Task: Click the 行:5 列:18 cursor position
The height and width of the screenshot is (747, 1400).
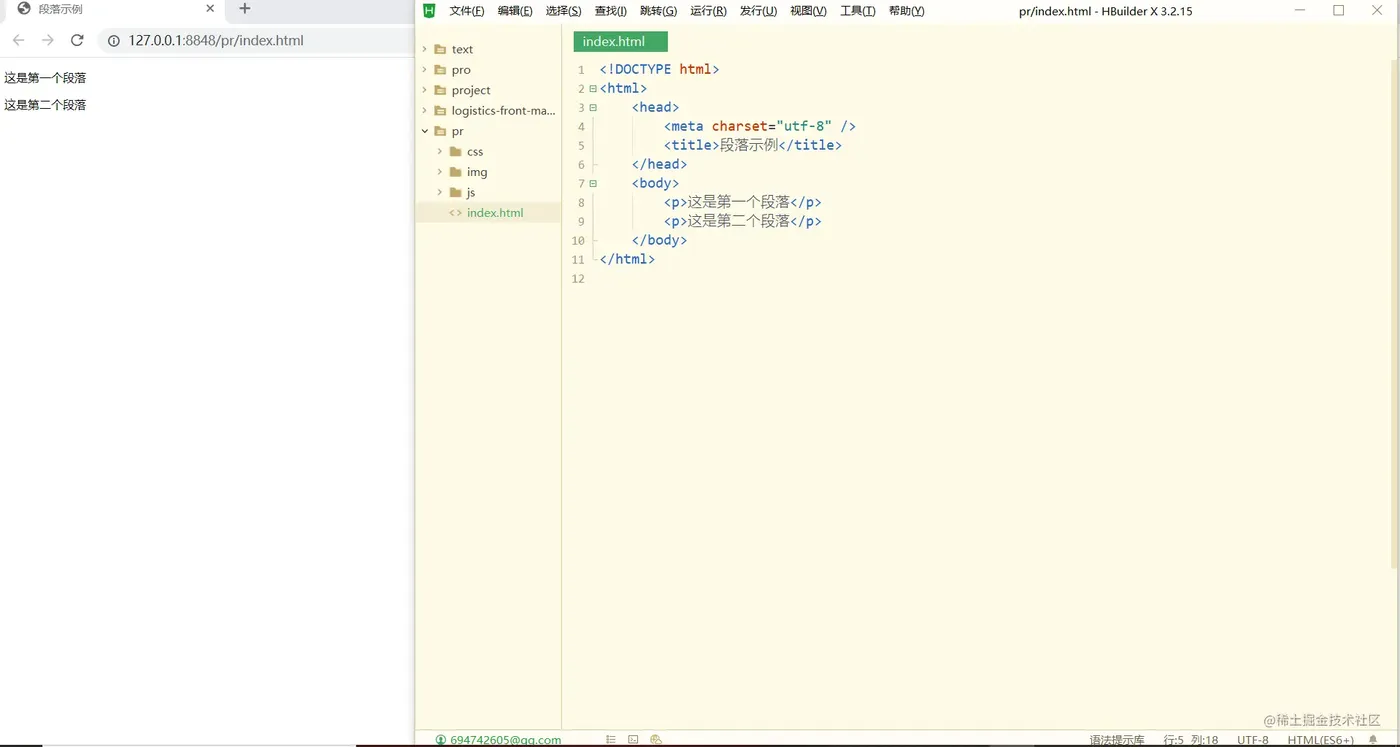Action: coord(1191,740)
